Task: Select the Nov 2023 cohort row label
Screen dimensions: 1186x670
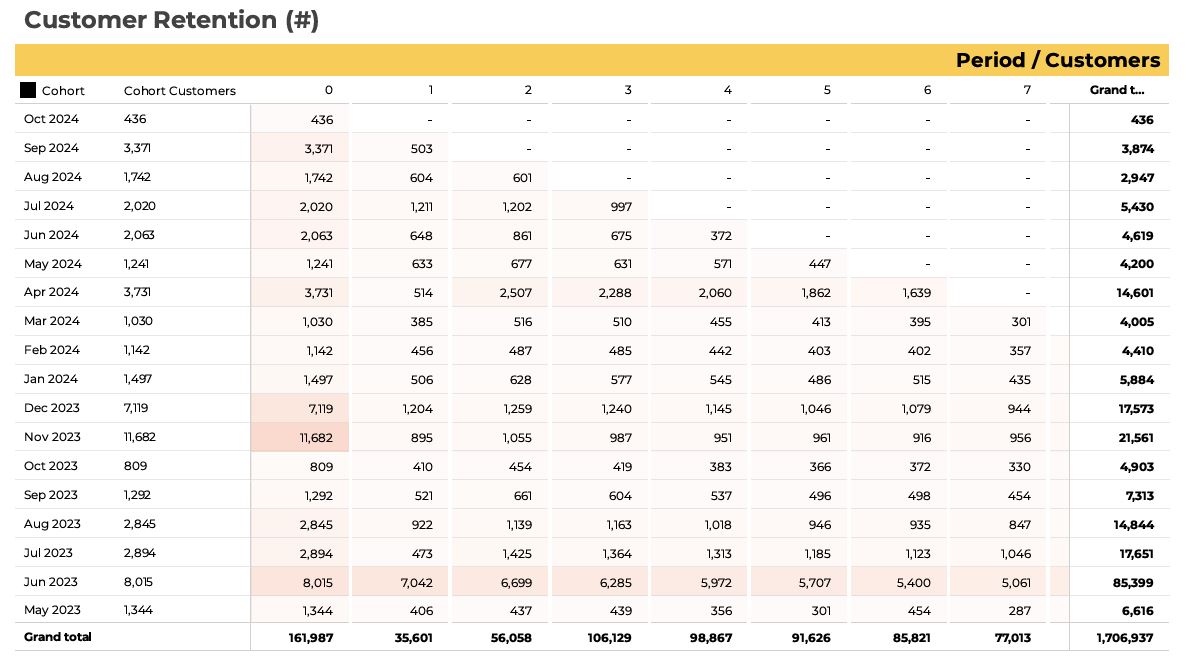Action: pyautogui.click(x=52, y=437)
